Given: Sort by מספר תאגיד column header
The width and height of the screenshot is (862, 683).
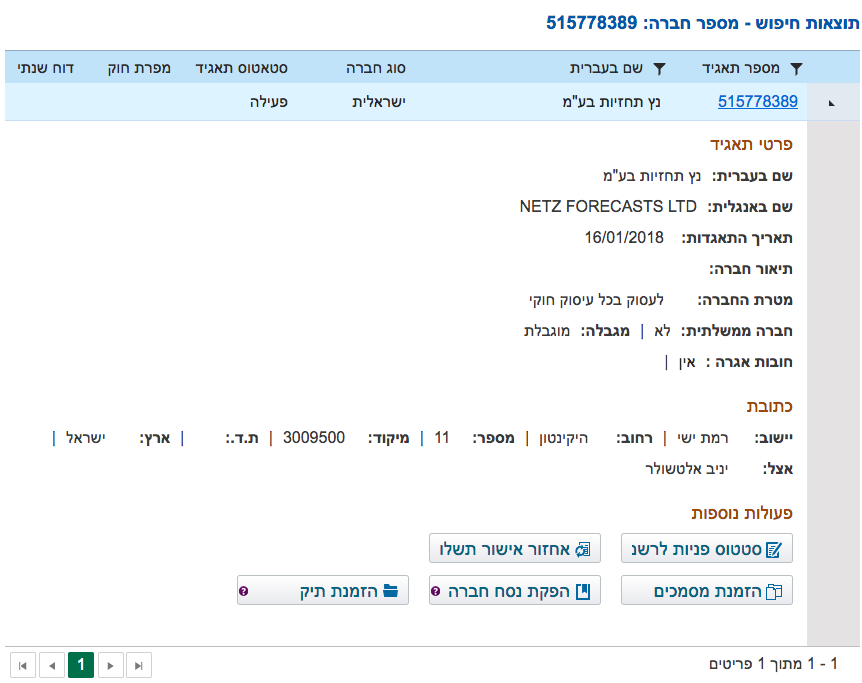Looking at the screenshot, I should [741, 68].
